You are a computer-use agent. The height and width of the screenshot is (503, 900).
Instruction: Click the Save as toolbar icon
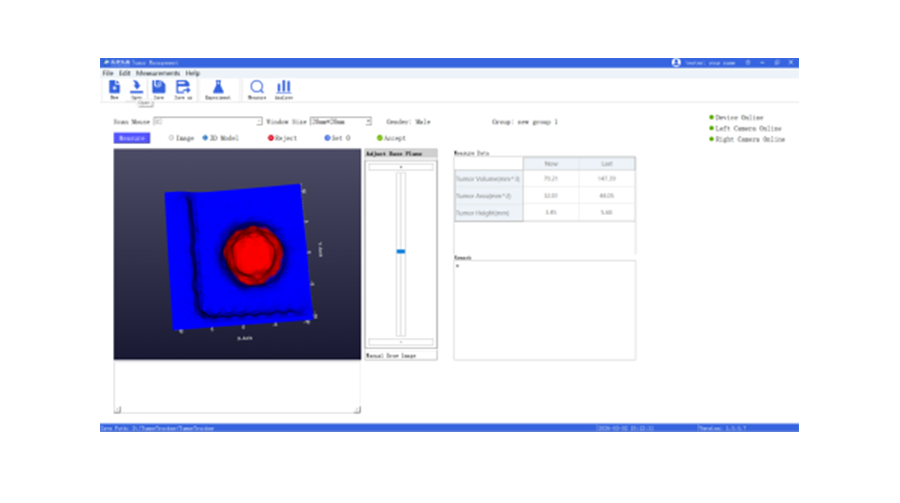[182, 88]
